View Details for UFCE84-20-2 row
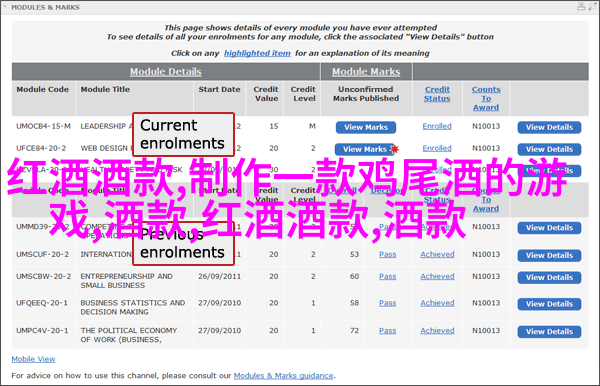The image size is (600, 386). pyautogui.click(x=549, y=149)
